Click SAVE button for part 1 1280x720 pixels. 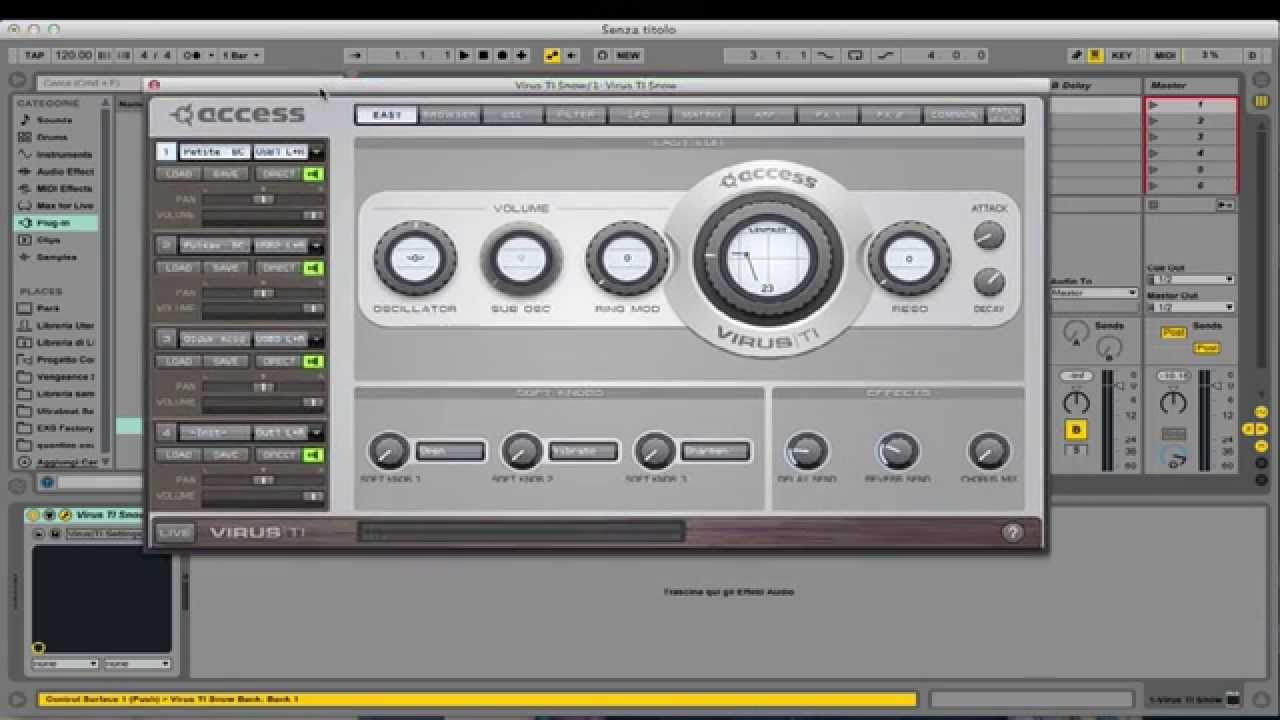click(226, 174)
